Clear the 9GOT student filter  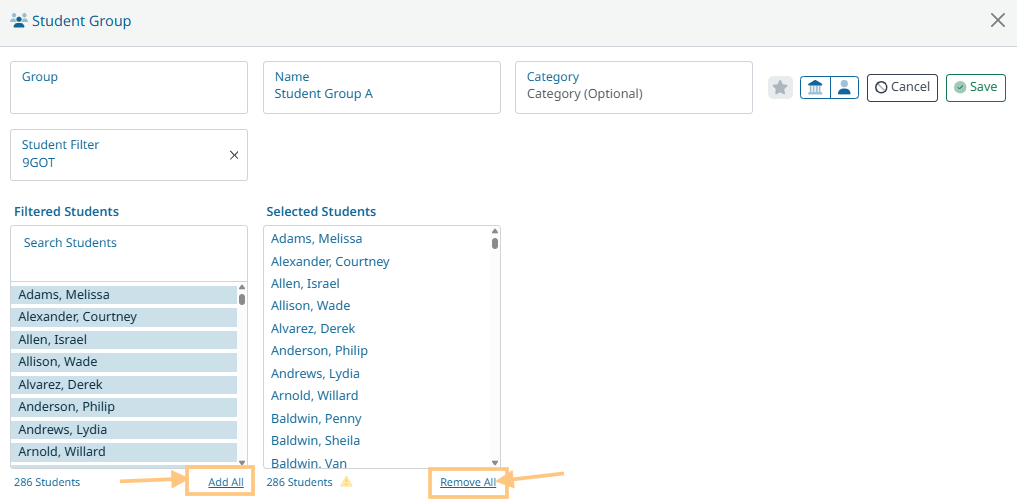point(234,155)
